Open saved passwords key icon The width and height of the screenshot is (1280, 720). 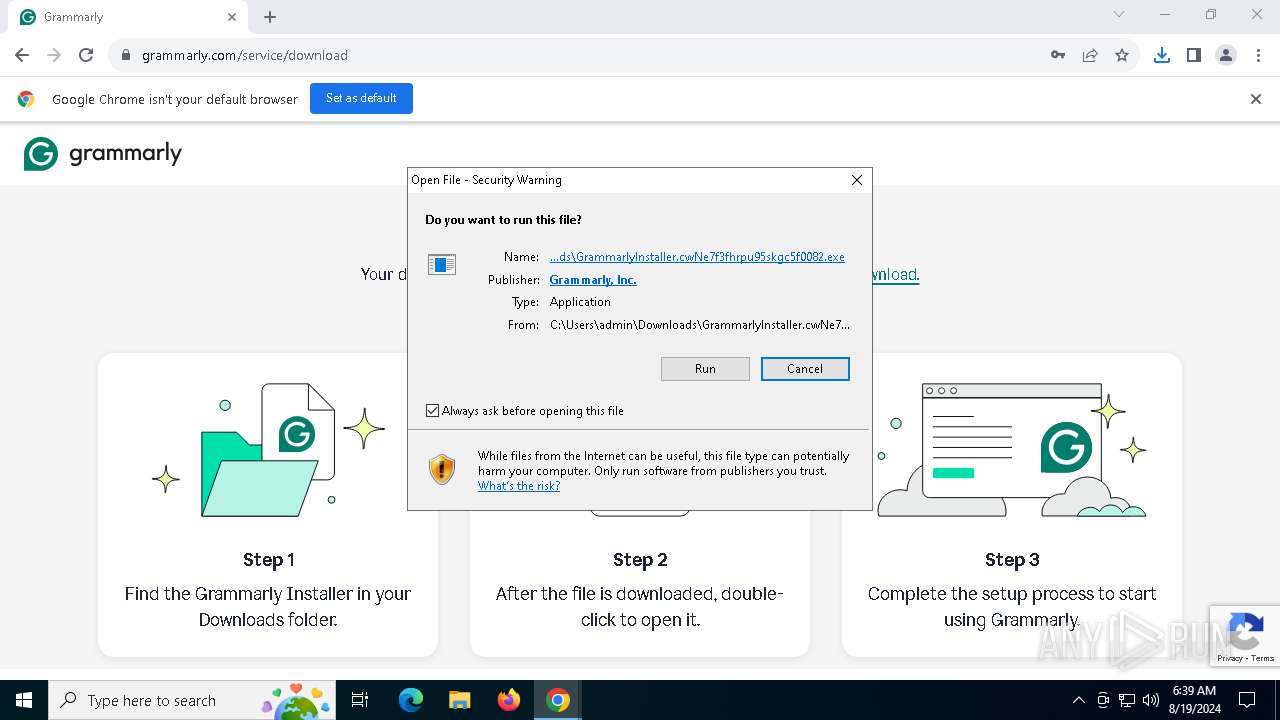1058,55
